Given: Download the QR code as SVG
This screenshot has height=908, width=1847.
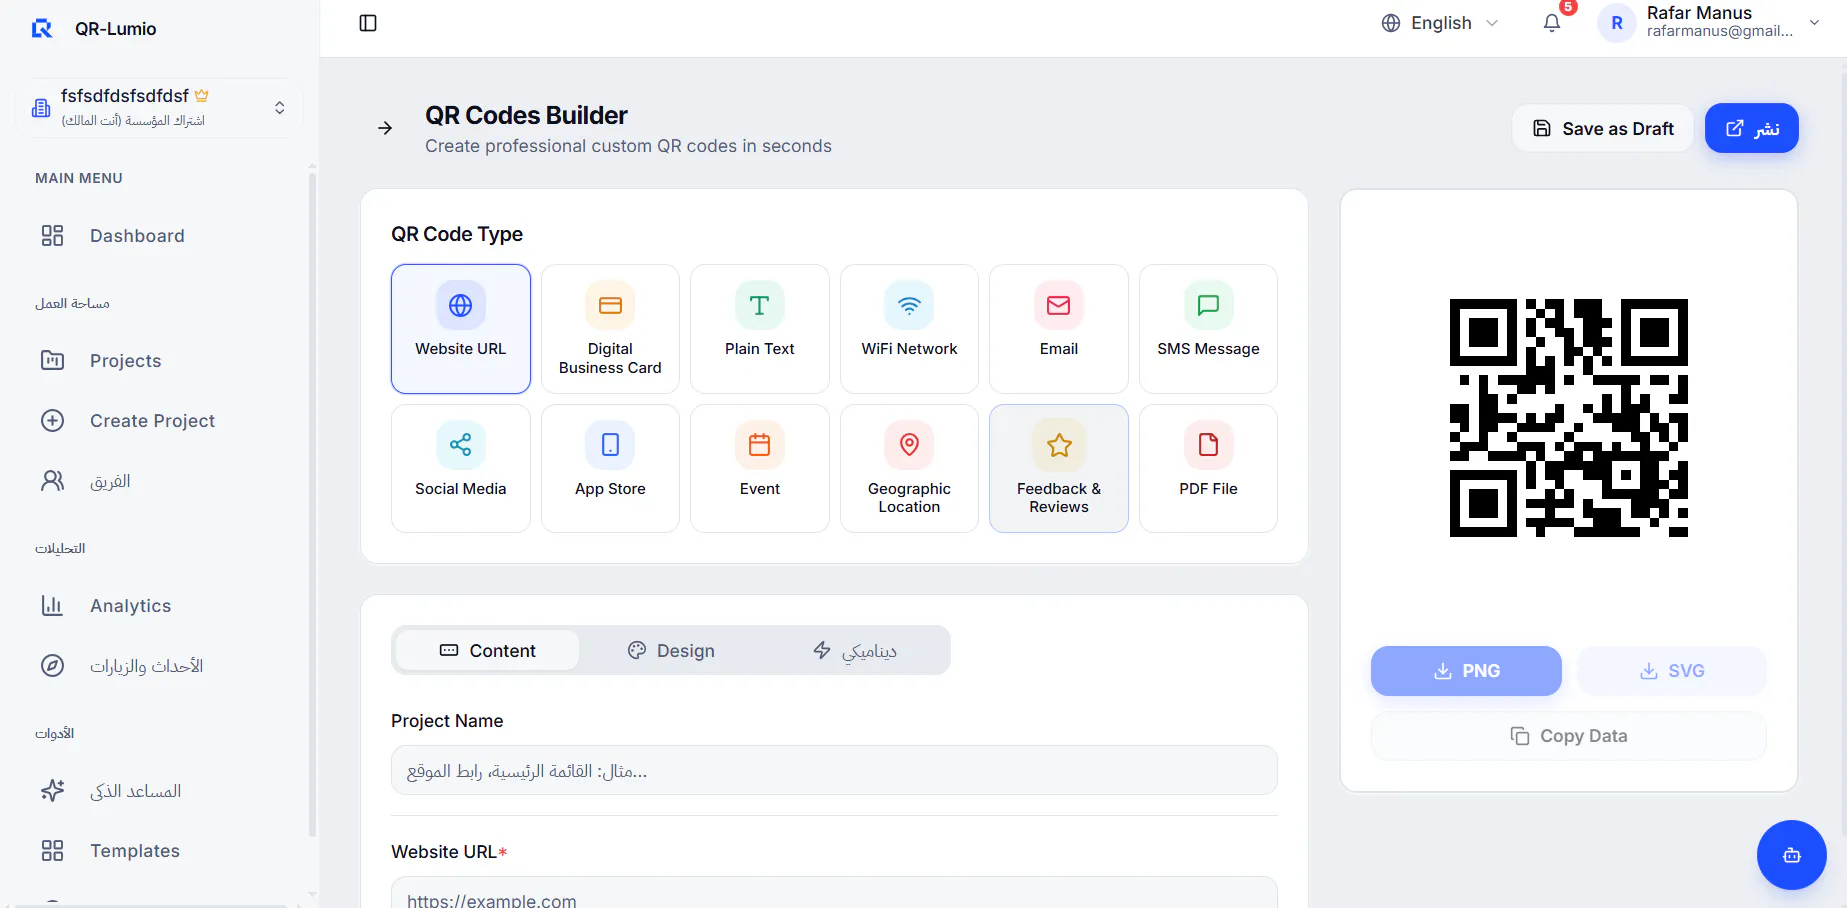Looking at the screenshot, I should pos(1672,671).
